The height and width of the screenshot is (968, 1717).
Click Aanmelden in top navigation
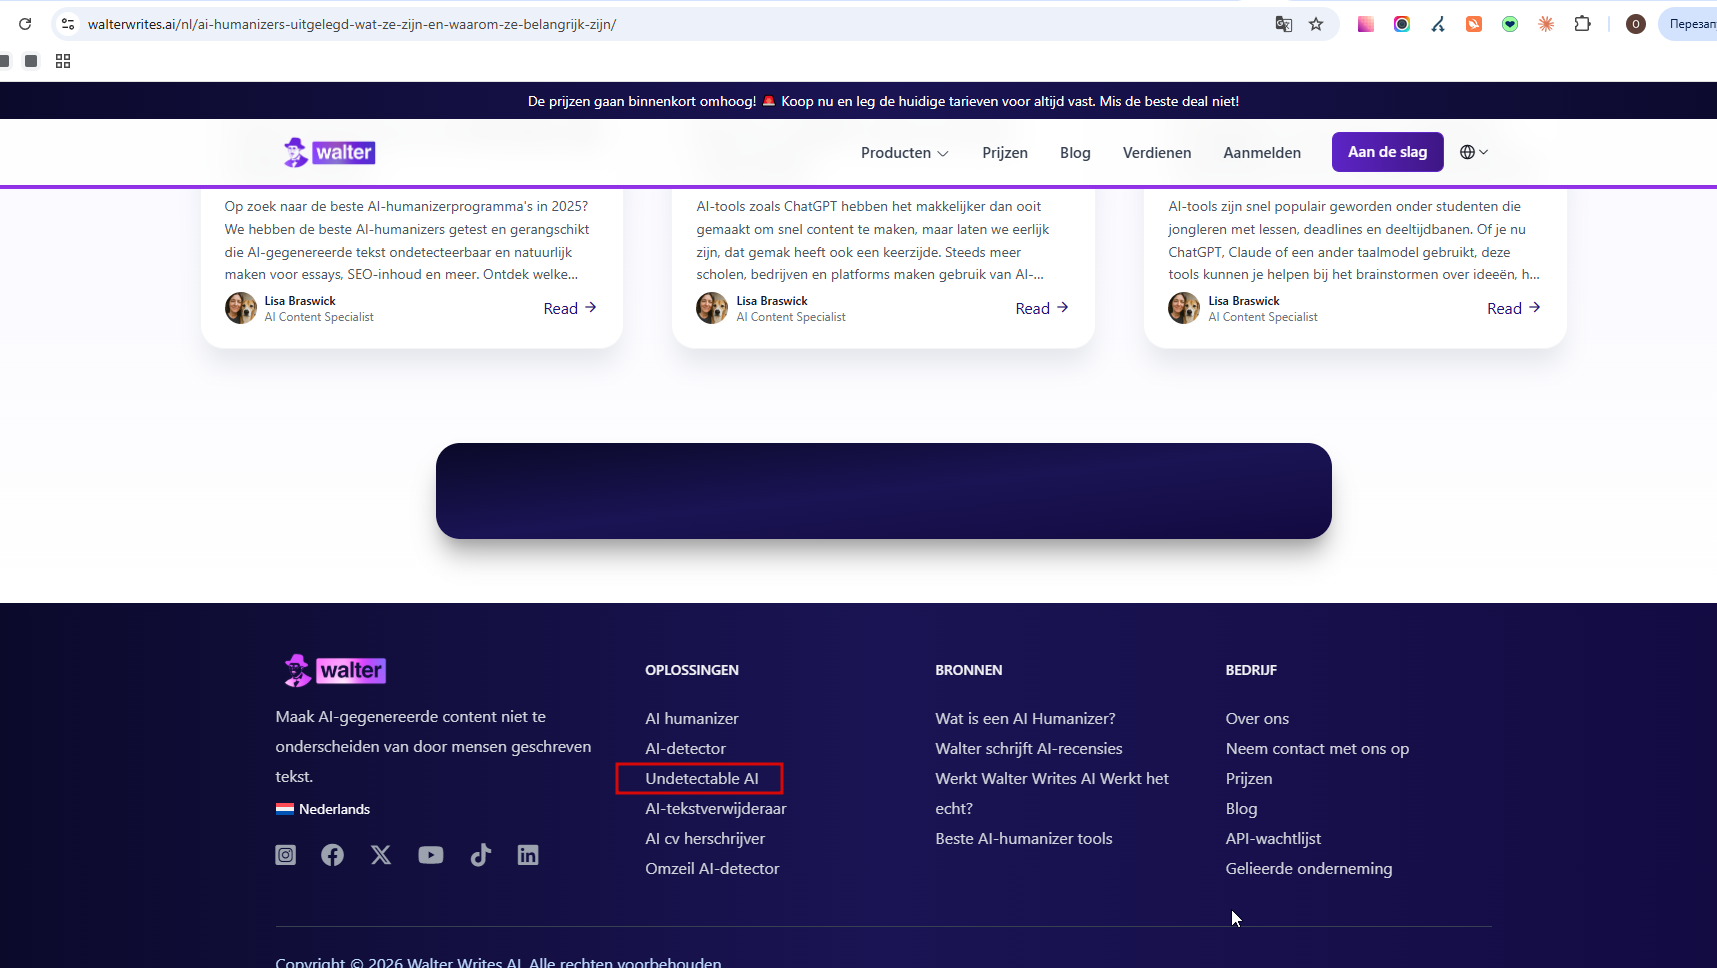[1262, 153]
